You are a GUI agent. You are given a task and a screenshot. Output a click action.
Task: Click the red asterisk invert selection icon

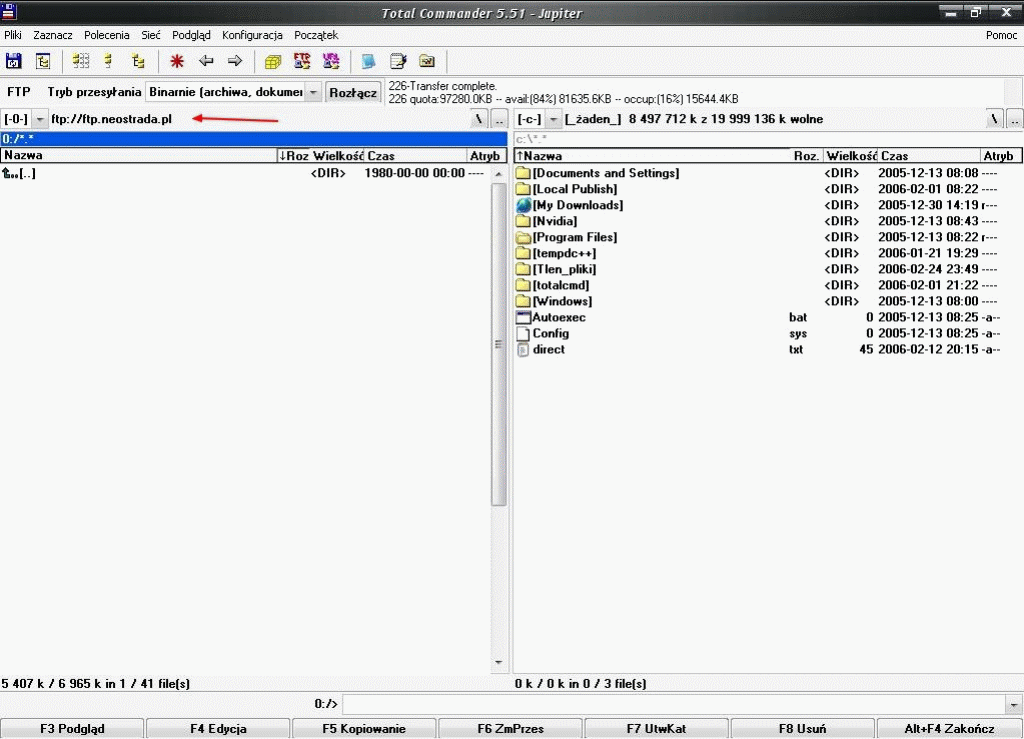pyautogui.click(x=177, y=61)
